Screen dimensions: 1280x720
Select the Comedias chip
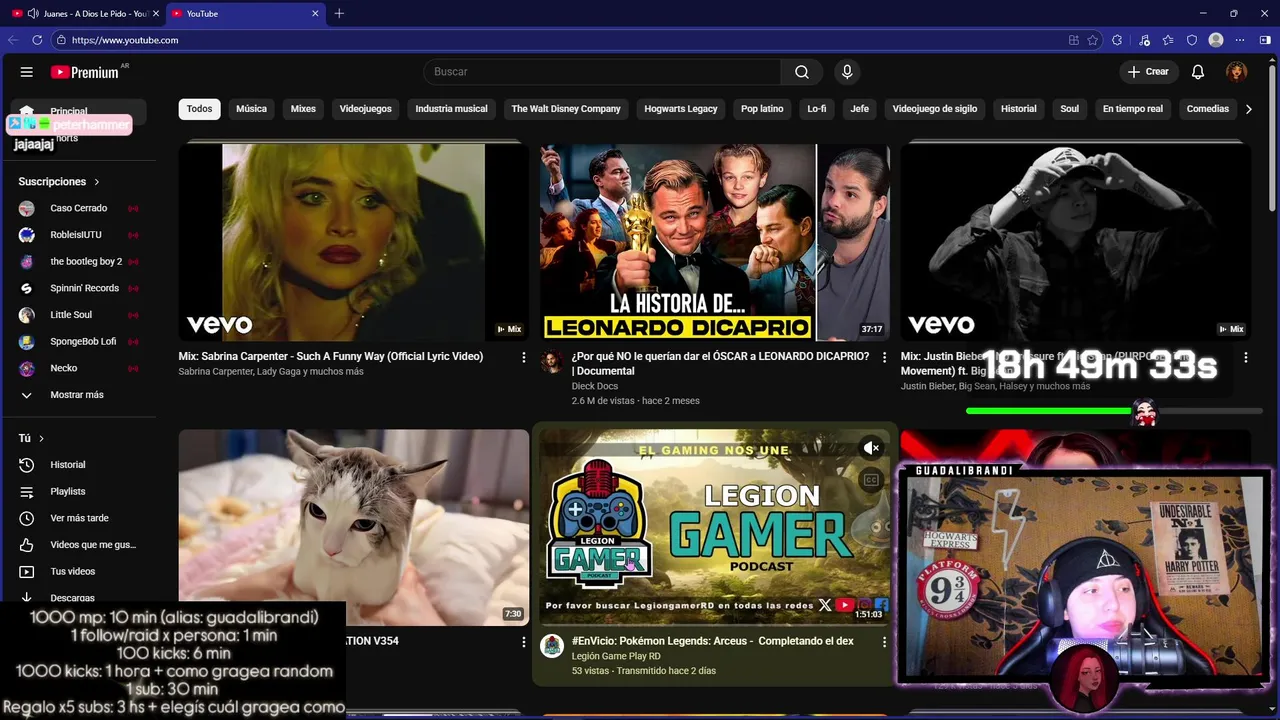pyautogui.click(x=1207, y=109)
